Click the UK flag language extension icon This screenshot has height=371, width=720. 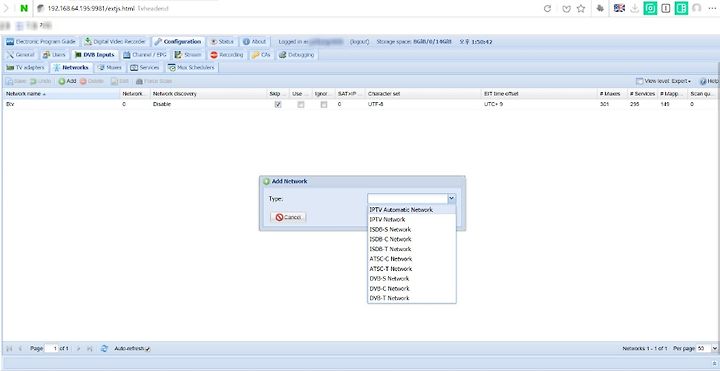pyautogui.click(x=619, y=8)
